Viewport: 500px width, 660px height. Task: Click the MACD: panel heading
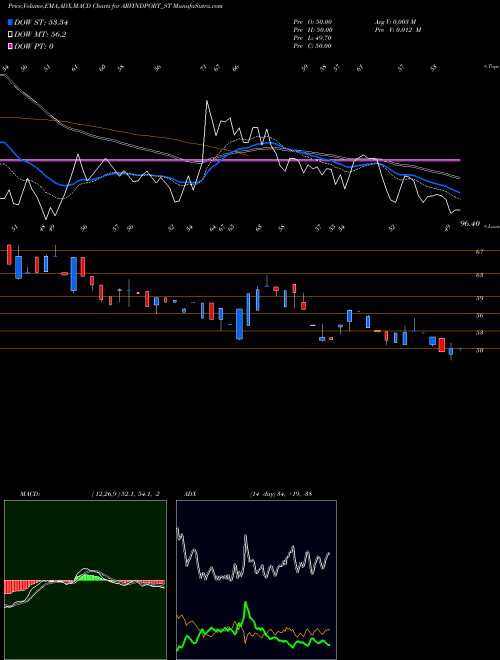click(30, 494)
